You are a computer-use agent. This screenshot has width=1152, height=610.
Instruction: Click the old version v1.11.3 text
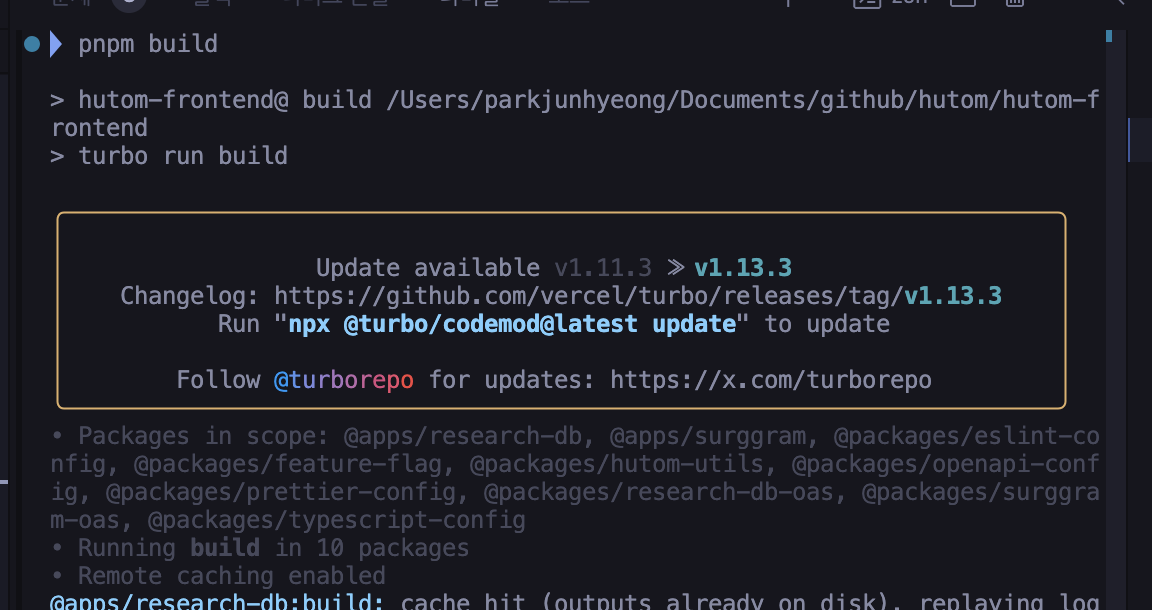tap(603, 268)
